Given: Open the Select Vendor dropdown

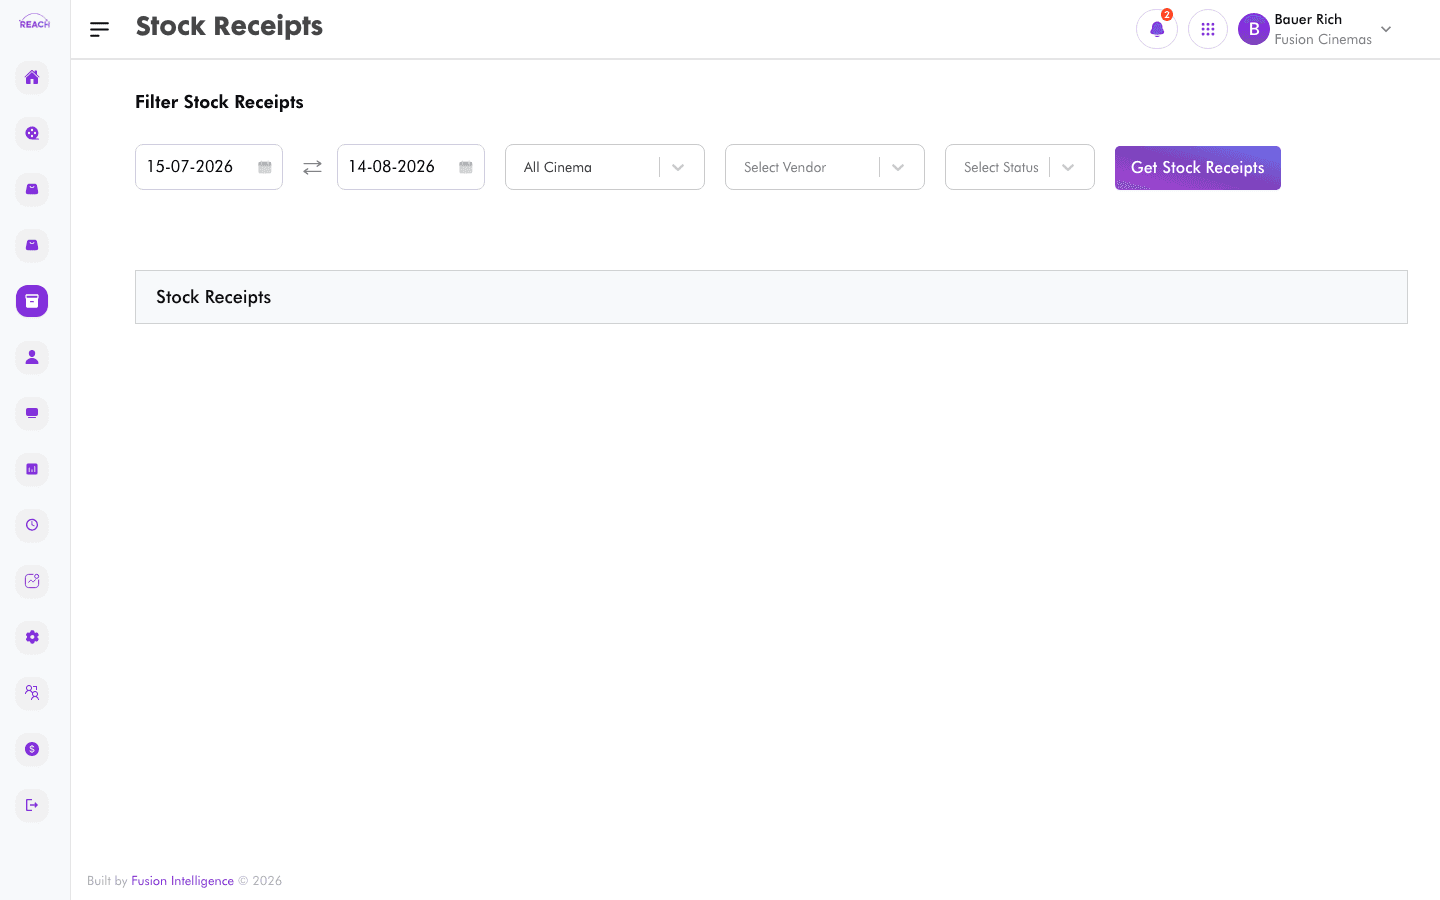Looking at the screenshot, I should pos(825,167).
